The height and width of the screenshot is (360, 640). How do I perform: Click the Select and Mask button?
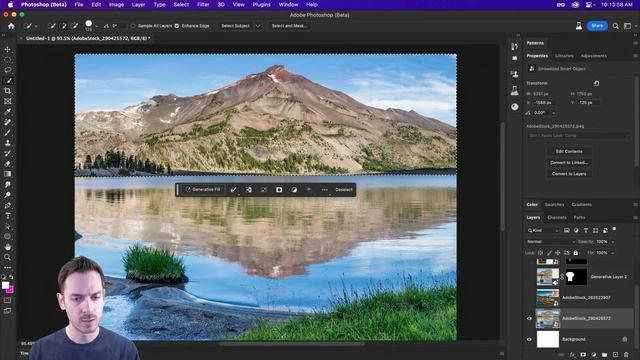[289, 26]
